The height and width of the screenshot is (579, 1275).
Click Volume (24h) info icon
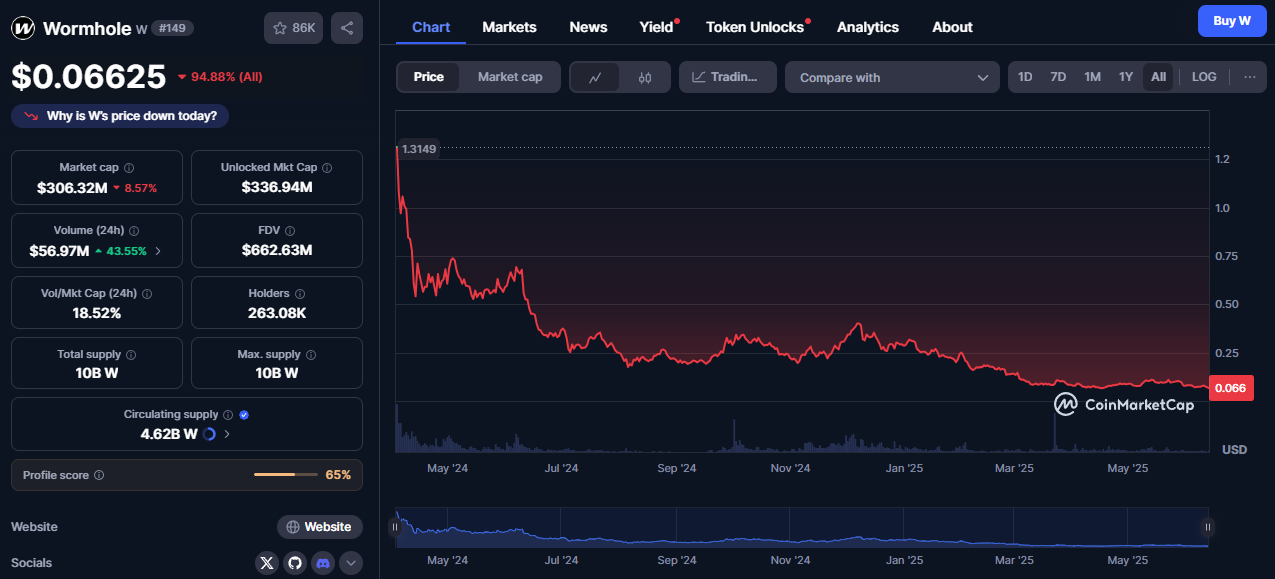pyautogui.click(x=134, y=231)
